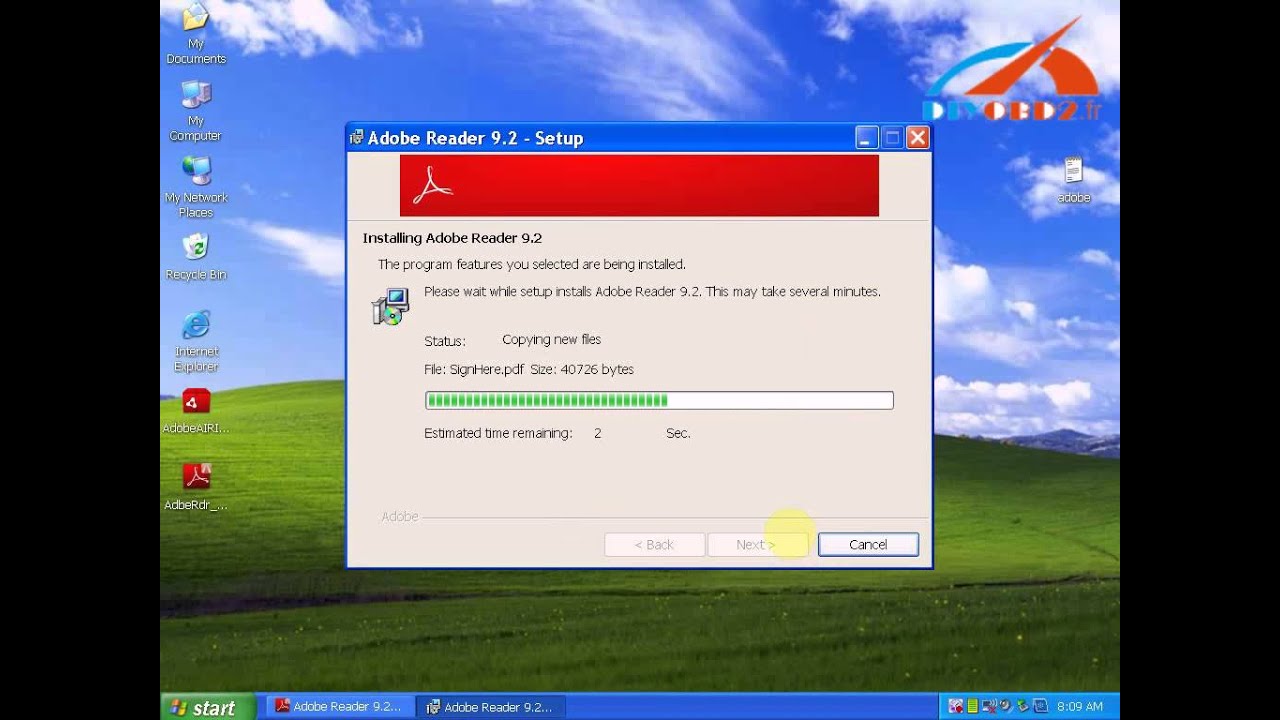Close the Adobe Reader 9.2 Setup window
This screenshot has width=1280, height=720.
pyautogui.click(x=917, y=138)
